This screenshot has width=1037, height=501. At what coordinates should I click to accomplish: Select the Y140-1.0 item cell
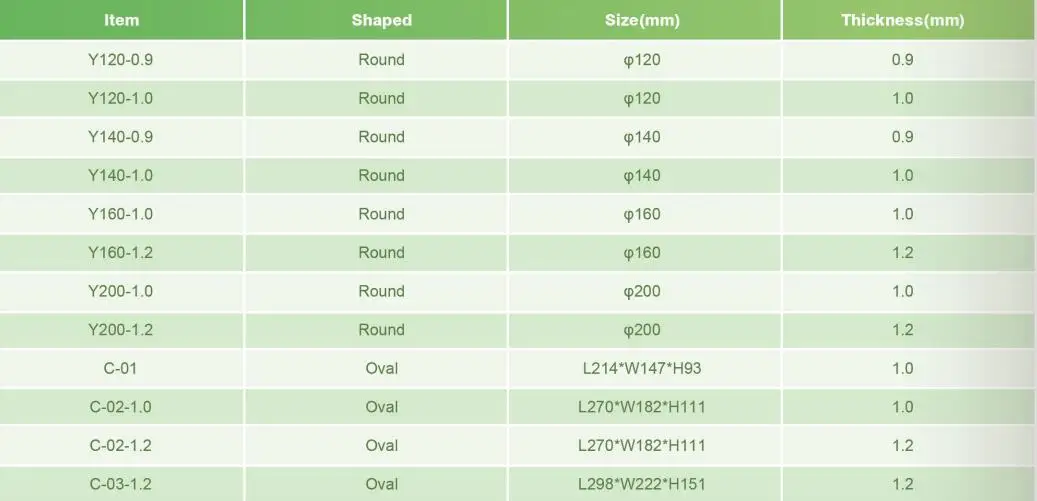[x=122, y=176]
